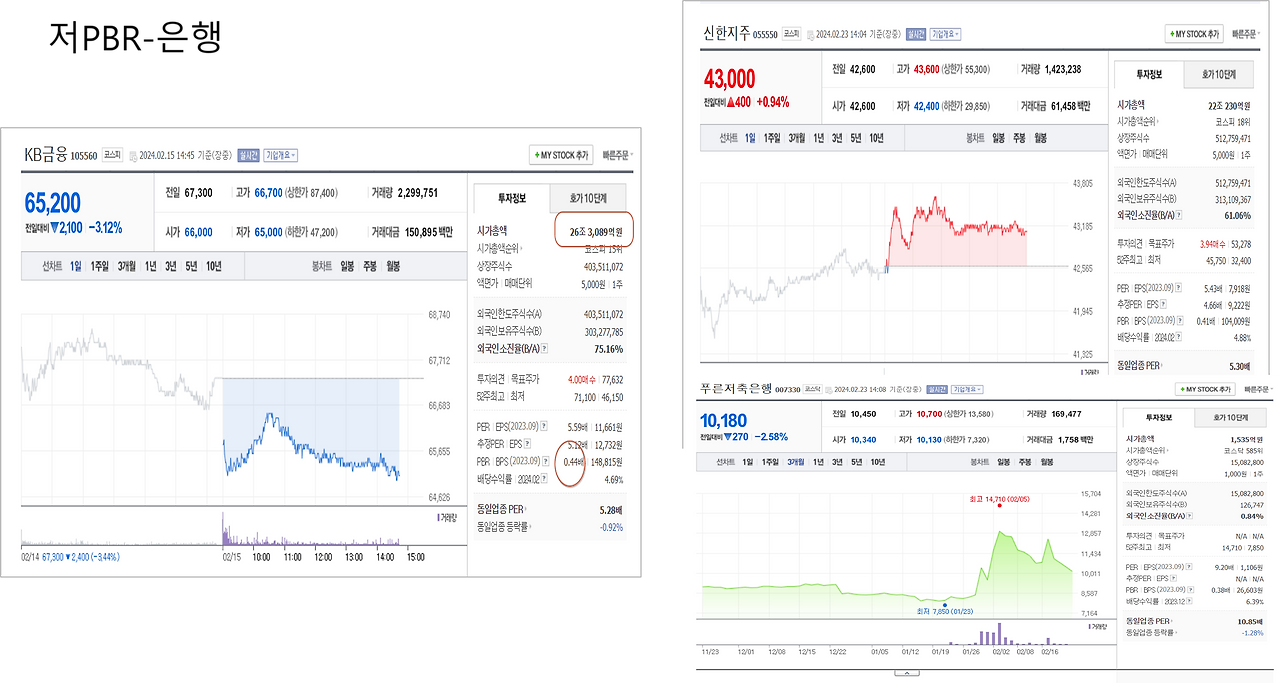The height and width of the screenshot is (683, 1280).
Task: Choose 1년 chart range for 신한지주
Action: pyautogui.click(x=818, y=137)
